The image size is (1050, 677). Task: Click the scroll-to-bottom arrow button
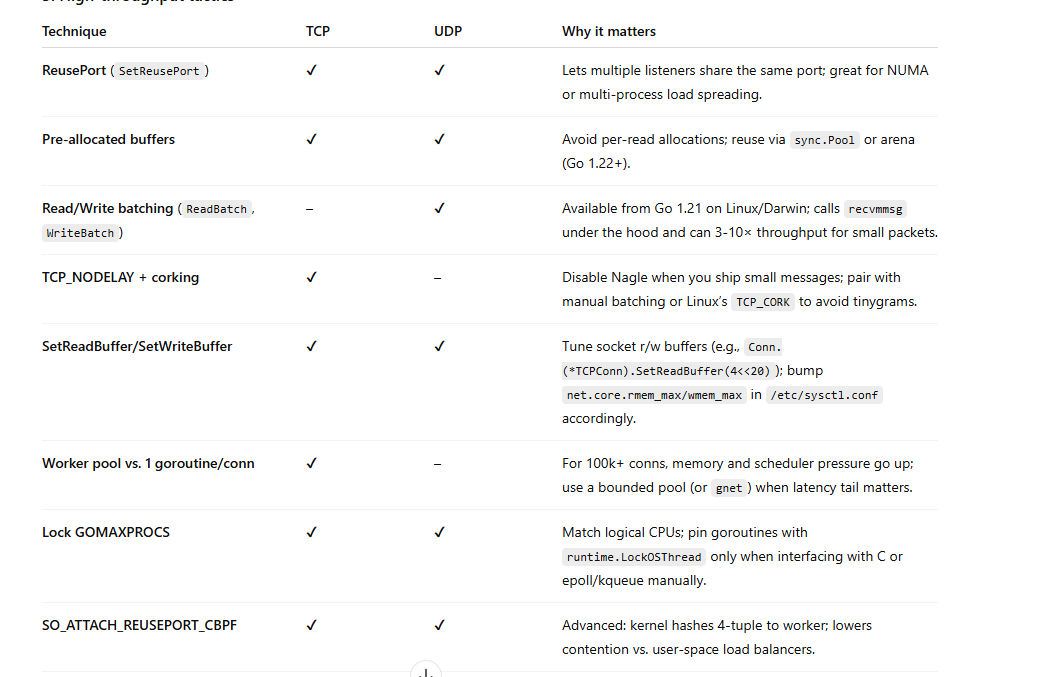pyautogui.click(x=426, y=670)
